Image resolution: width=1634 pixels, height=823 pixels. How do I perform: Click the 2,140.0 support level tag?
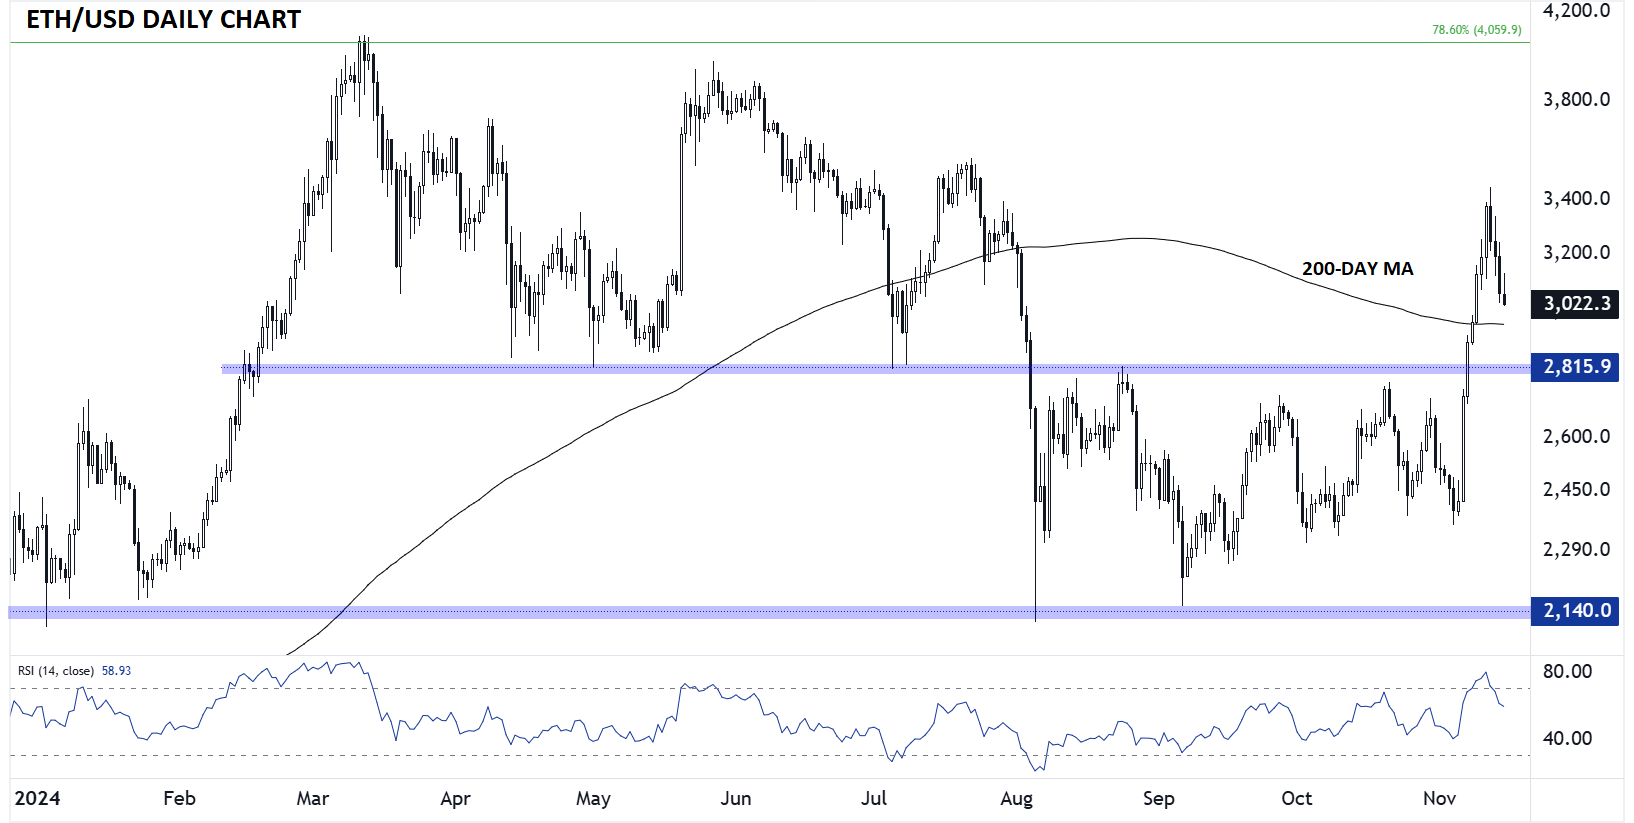1575,610
